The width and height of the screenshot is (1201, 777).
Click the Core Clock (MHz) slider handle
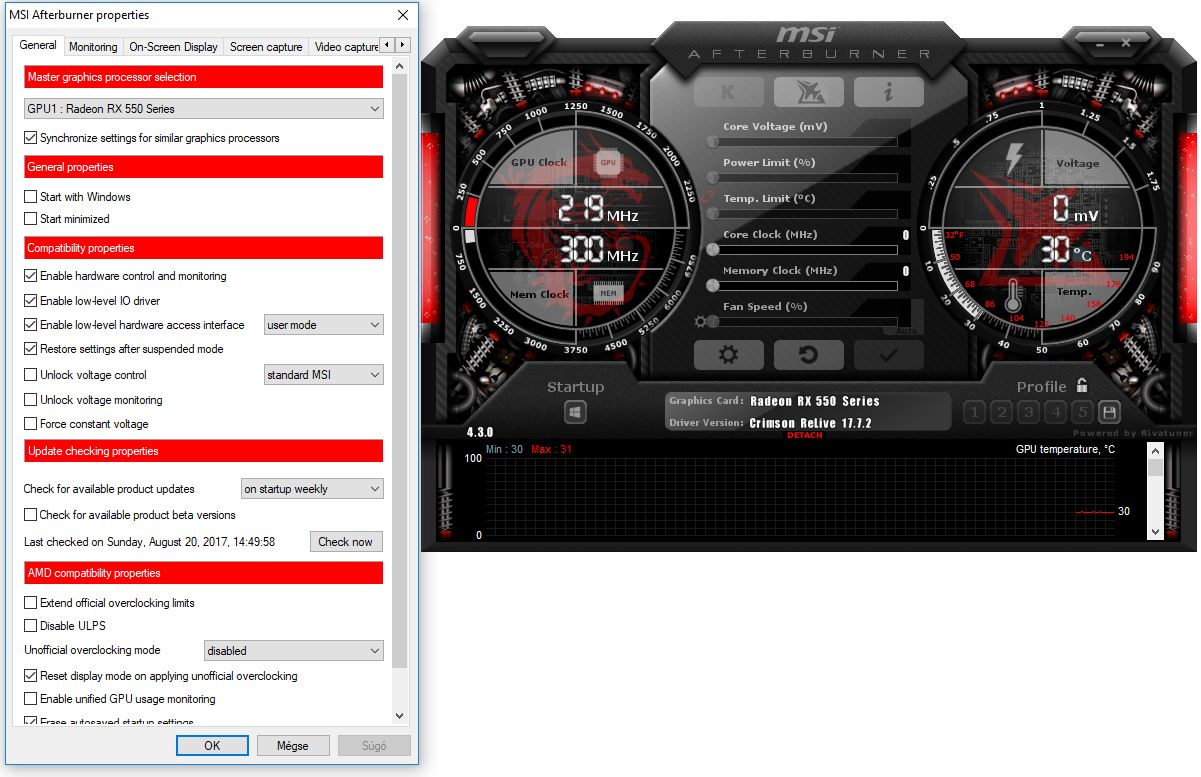(713, 250)
